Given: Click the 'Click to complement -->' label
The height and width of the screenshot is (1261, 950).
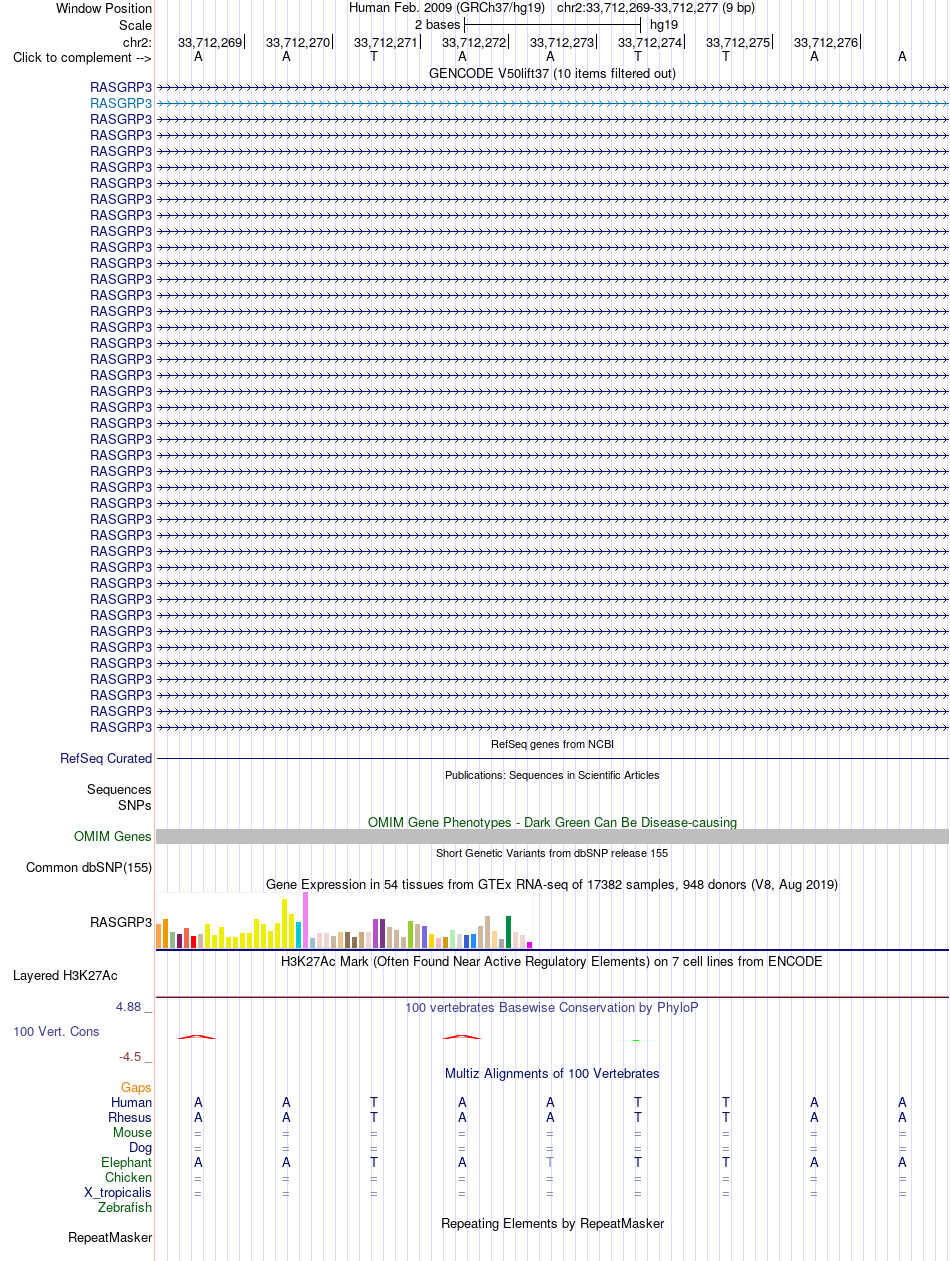Looking at the screenshot, I should (82, 57).
